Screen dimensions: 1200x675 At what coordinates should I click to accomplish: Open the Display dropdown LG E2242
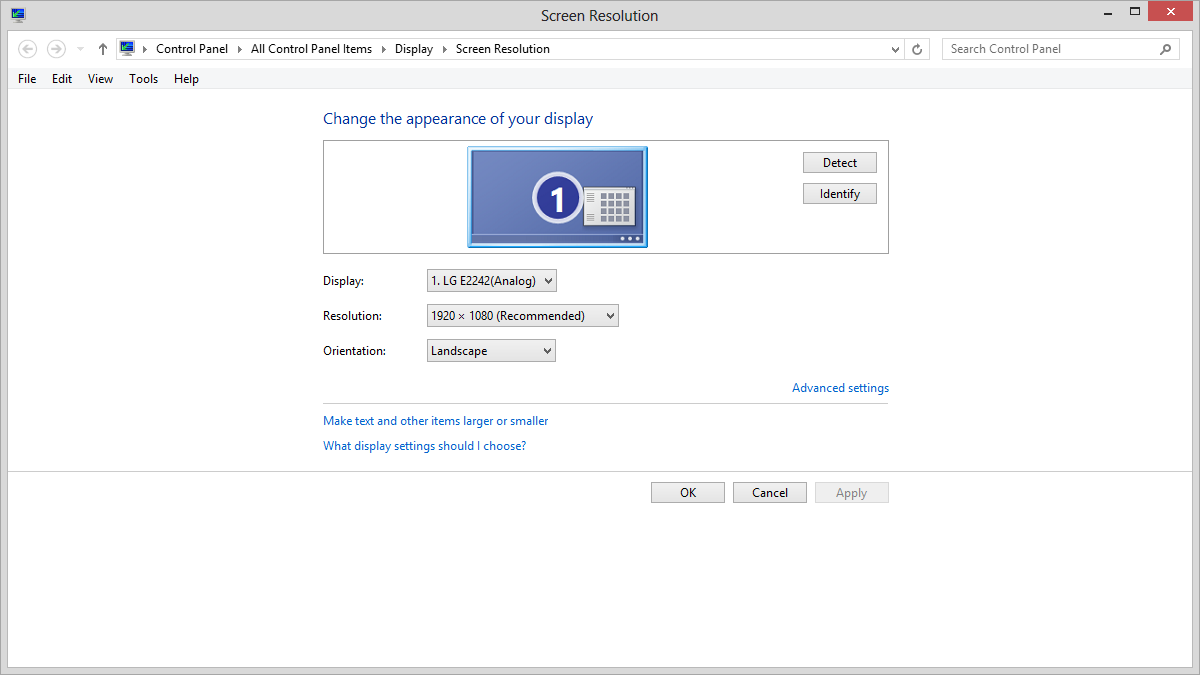coord(491,281)
